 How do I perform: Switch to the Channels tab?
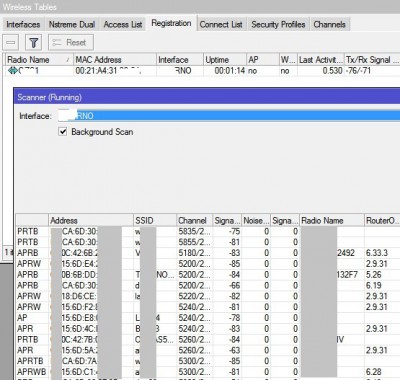[330, 24]
